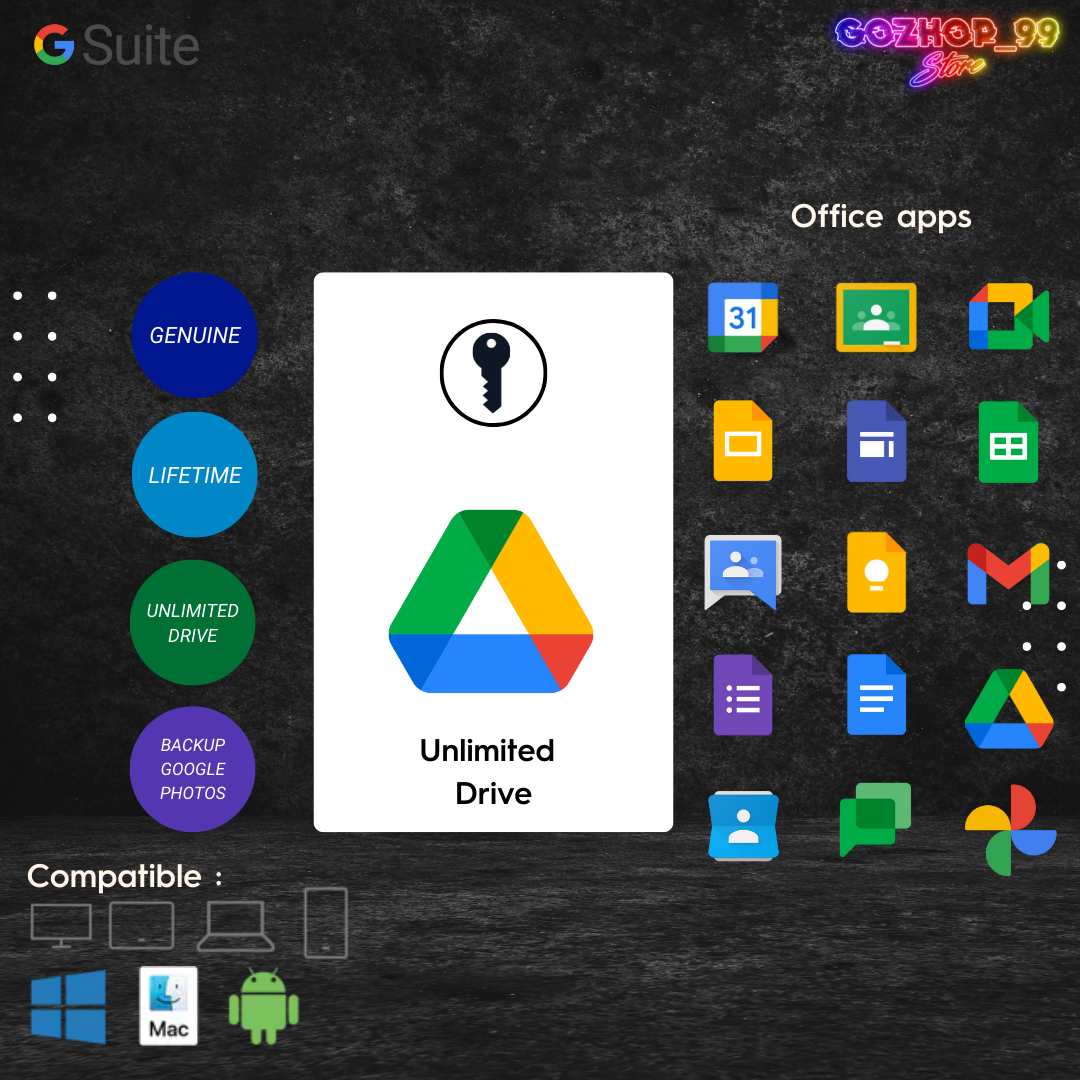Select the smartphone outline icon
The image size is (1080, 1080).
(x=326, y=923)
